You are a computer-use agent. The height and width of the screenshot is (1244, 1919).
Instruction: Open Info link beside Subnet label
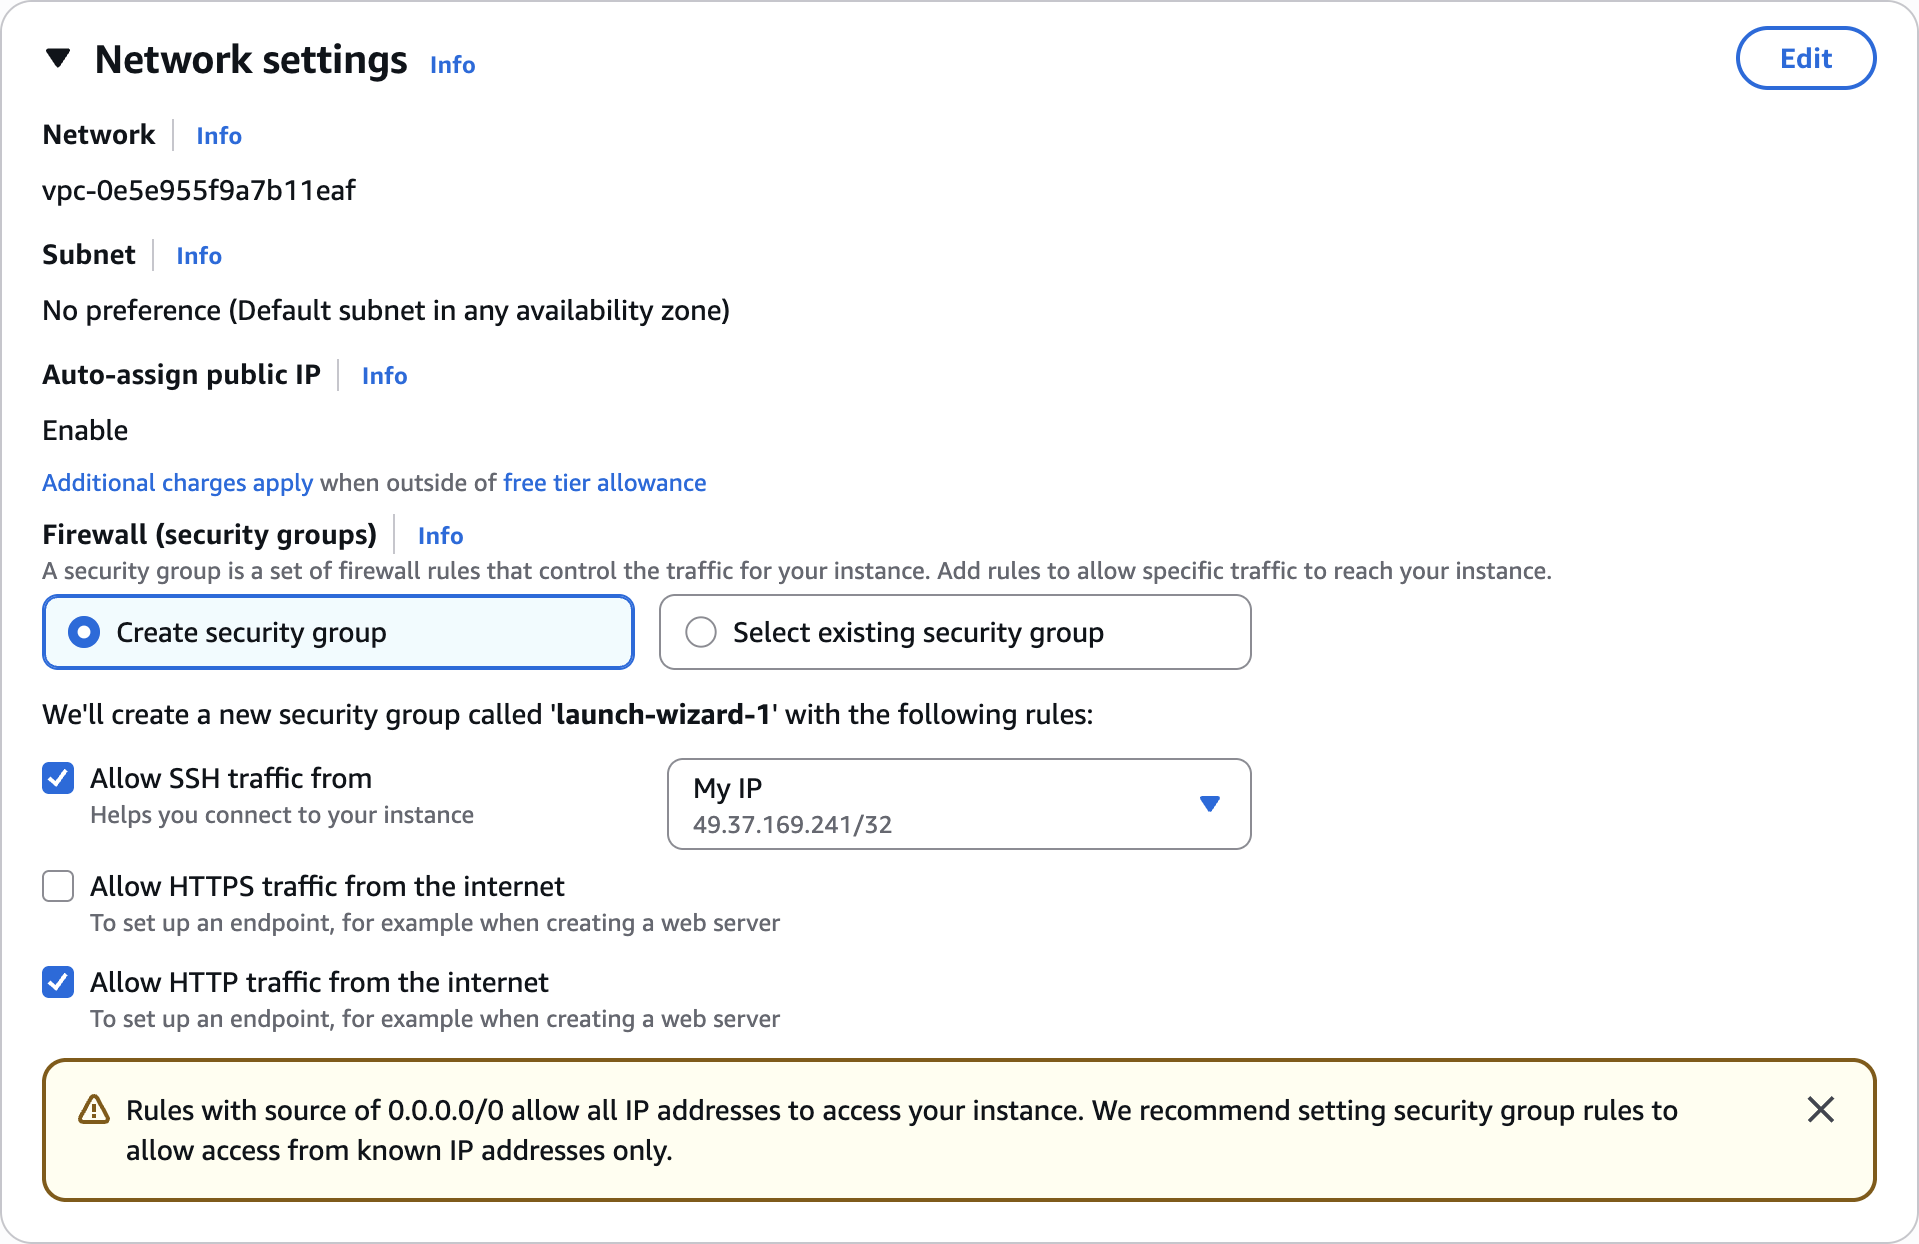(199, 256)
